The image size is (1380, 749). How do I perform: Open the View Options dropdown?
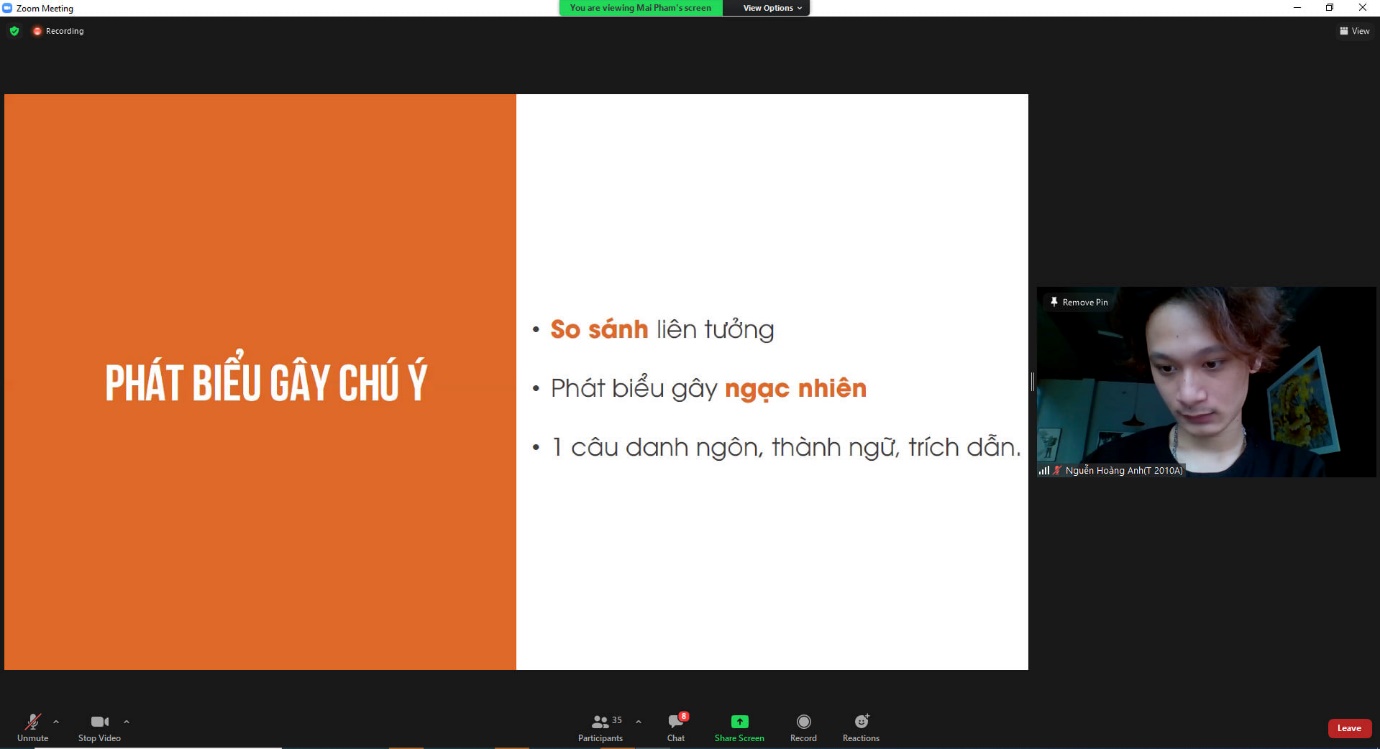[772, 8]
